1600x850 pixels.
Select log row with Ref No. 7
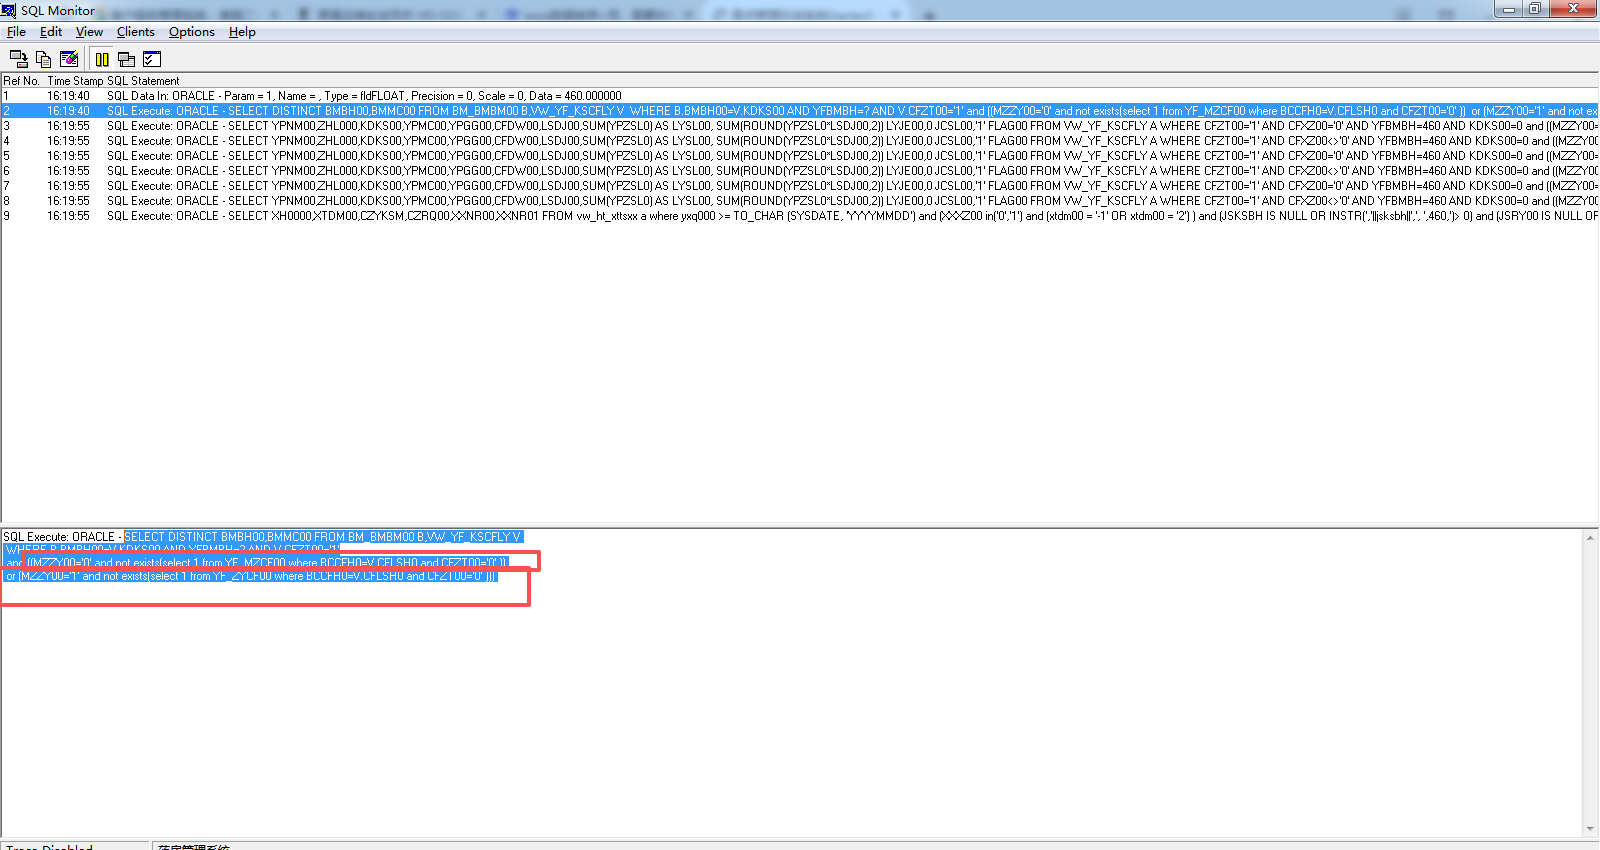[x=800, y=186]
